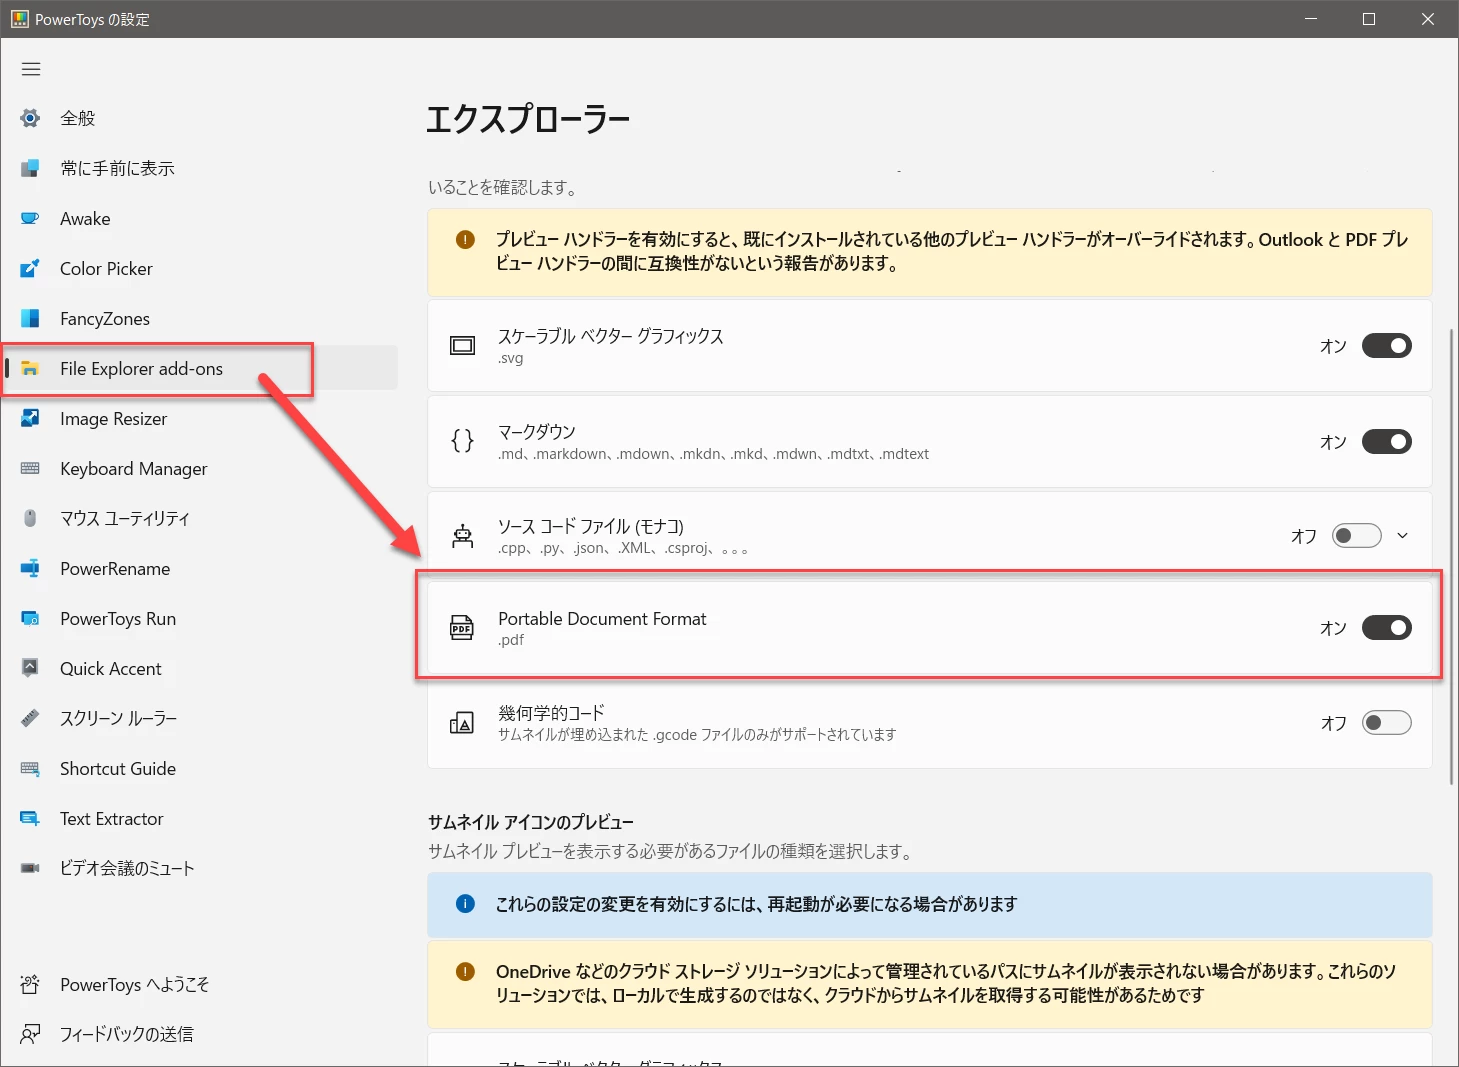Click the Keyboard Manager keyboard icon
Viewport: 1459px width, 1067px height.
click(30, 468)
